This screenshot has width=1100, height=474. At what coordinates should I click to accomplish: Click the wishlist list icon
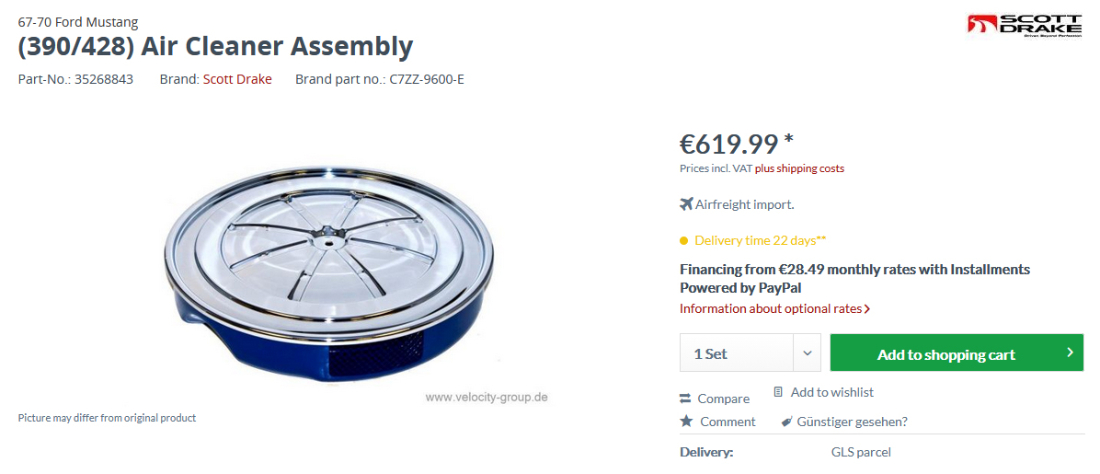[x=777, y=392]
